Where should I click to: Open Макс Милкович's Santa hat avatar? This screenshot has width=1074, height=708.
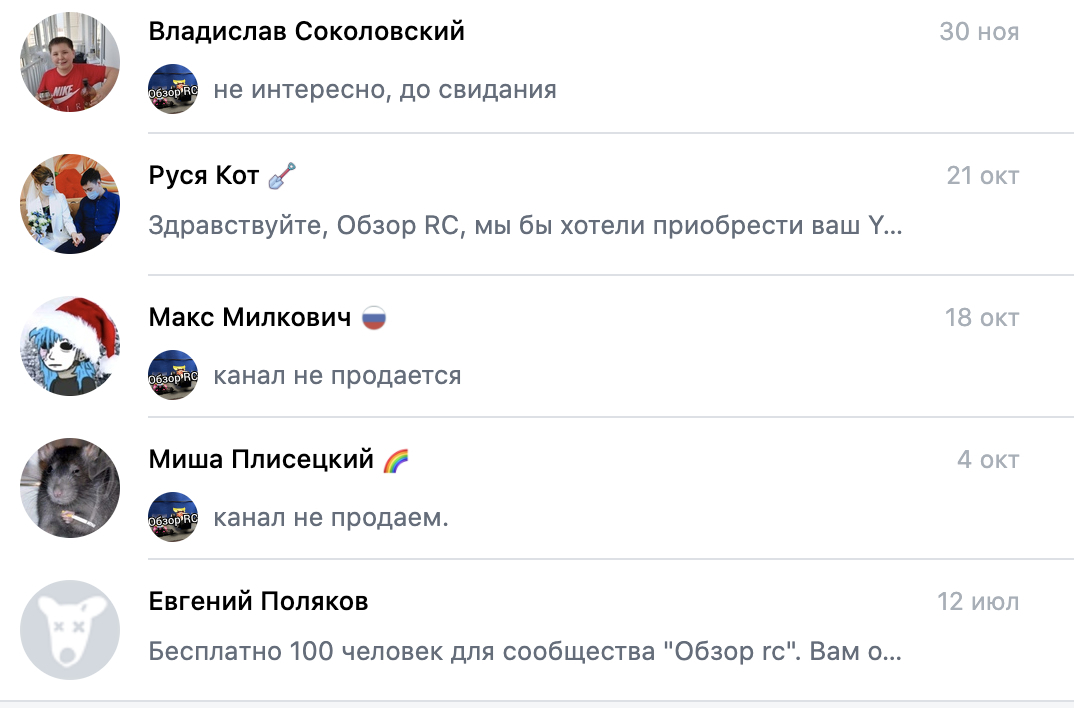pos(70,347)
